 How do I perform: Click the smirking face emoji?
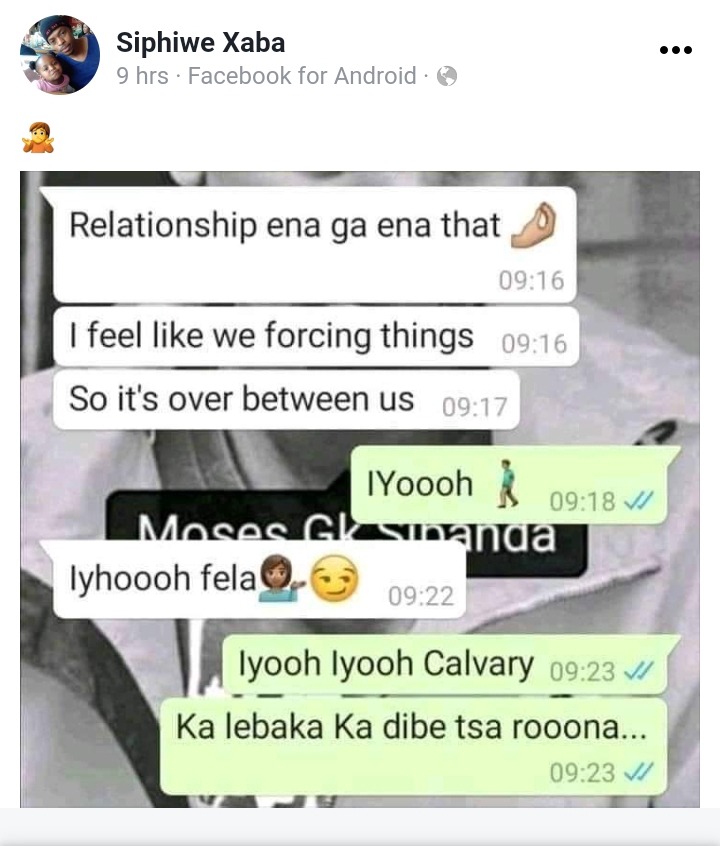pos(335,578)
